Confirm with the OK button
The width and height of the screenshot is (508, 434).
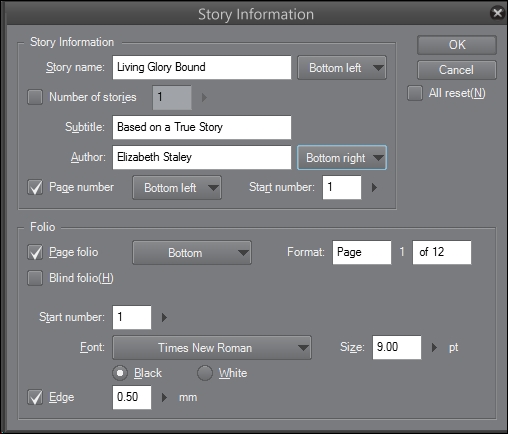point(457,45)
